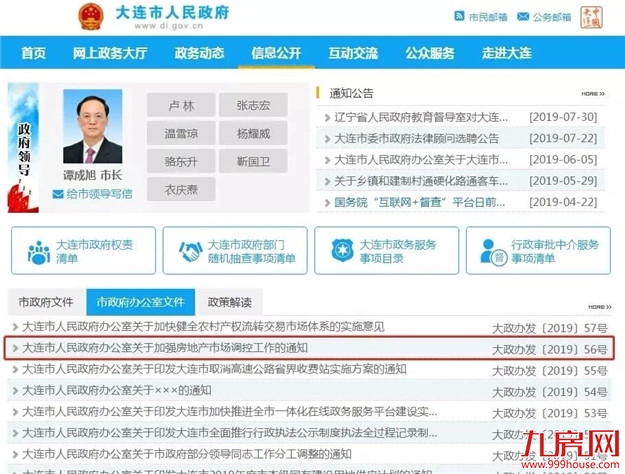Screen dimensions: 625x474
Task: Open 给市领导写信 link
Action: [99, 194]
